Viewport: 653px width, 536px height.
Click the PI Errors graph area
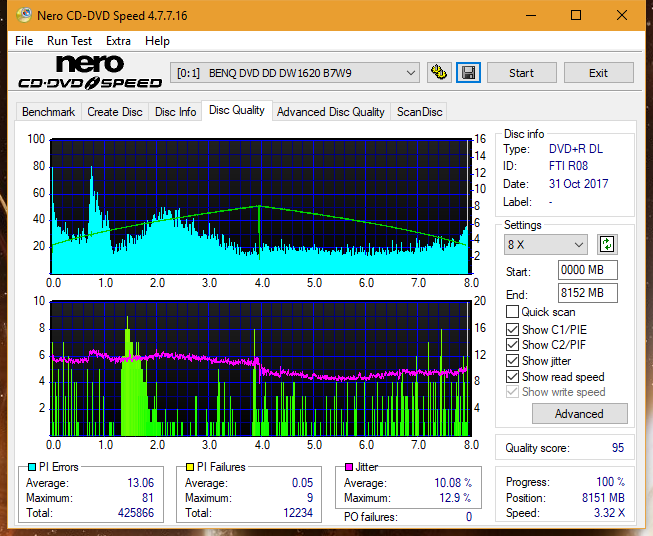[261, 207]
